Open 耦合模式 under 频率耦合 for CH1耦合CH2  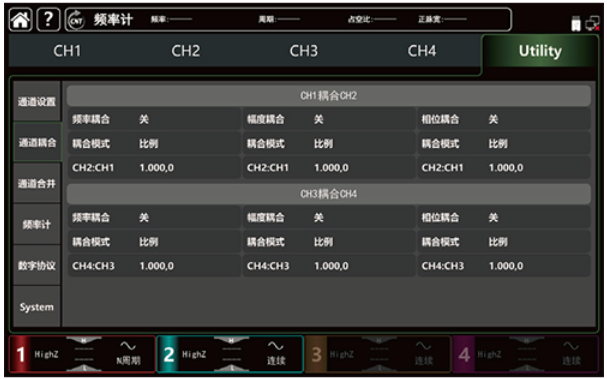point(154,144)
